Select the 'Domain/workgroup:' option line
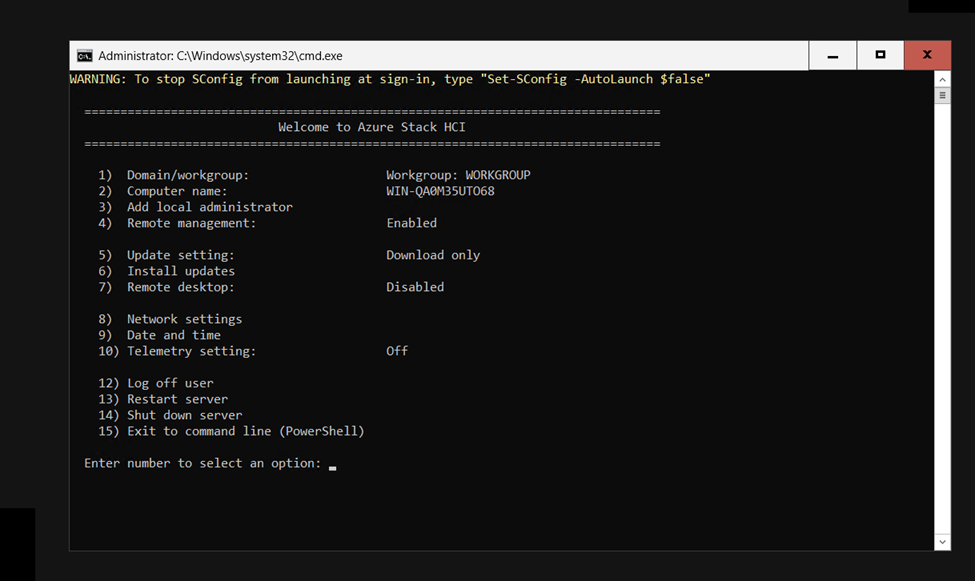 coord(174,175)
